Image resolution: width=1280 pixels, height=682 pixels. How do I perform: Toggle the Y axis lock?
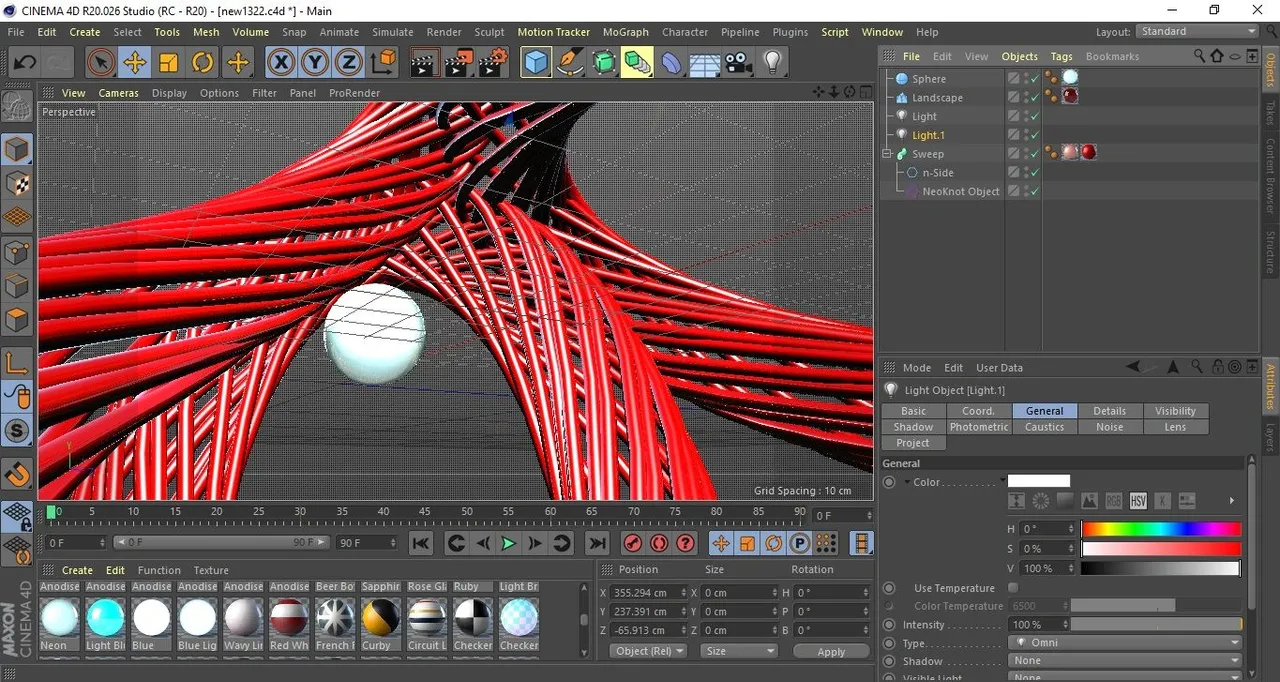(x=315, y=63)
